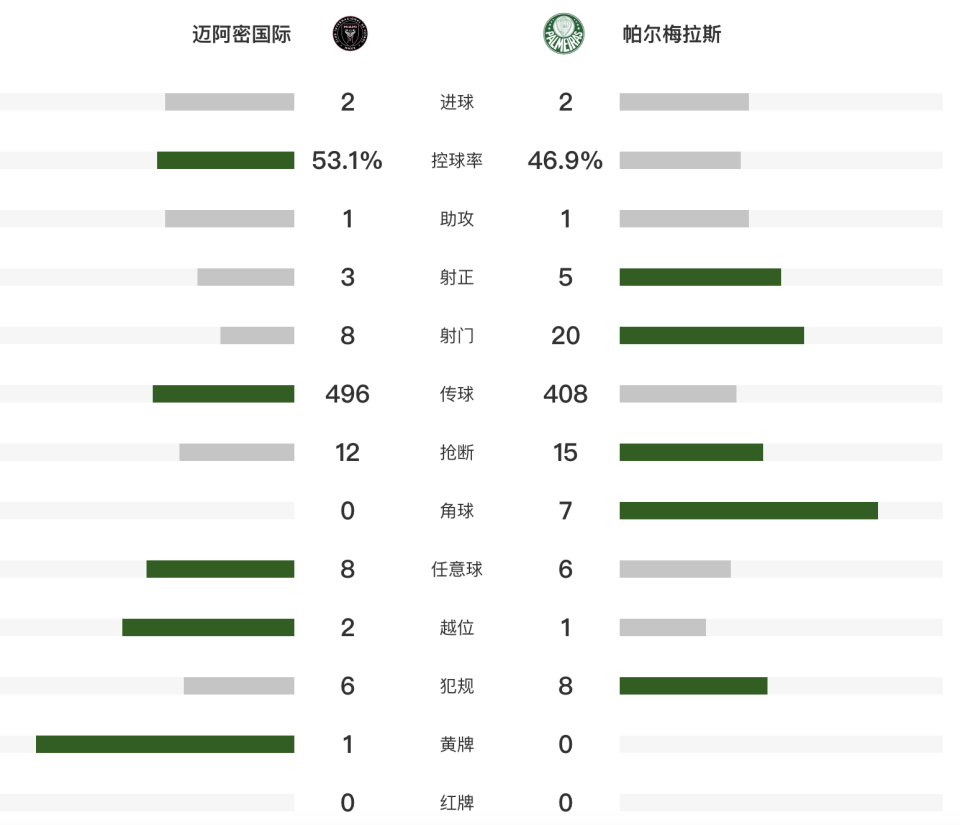The image size is (960, 825).
Task: Click Palmeiras' green 7 corners bar
Action: [x=748, y=510]
